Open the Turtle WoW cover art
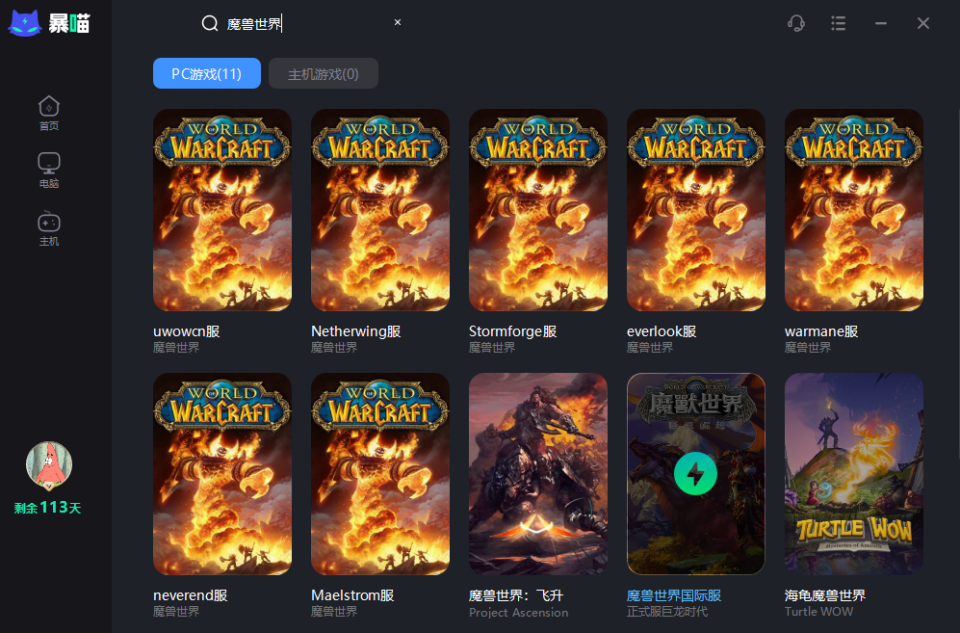Screen dimensions: 960x633 854,474
